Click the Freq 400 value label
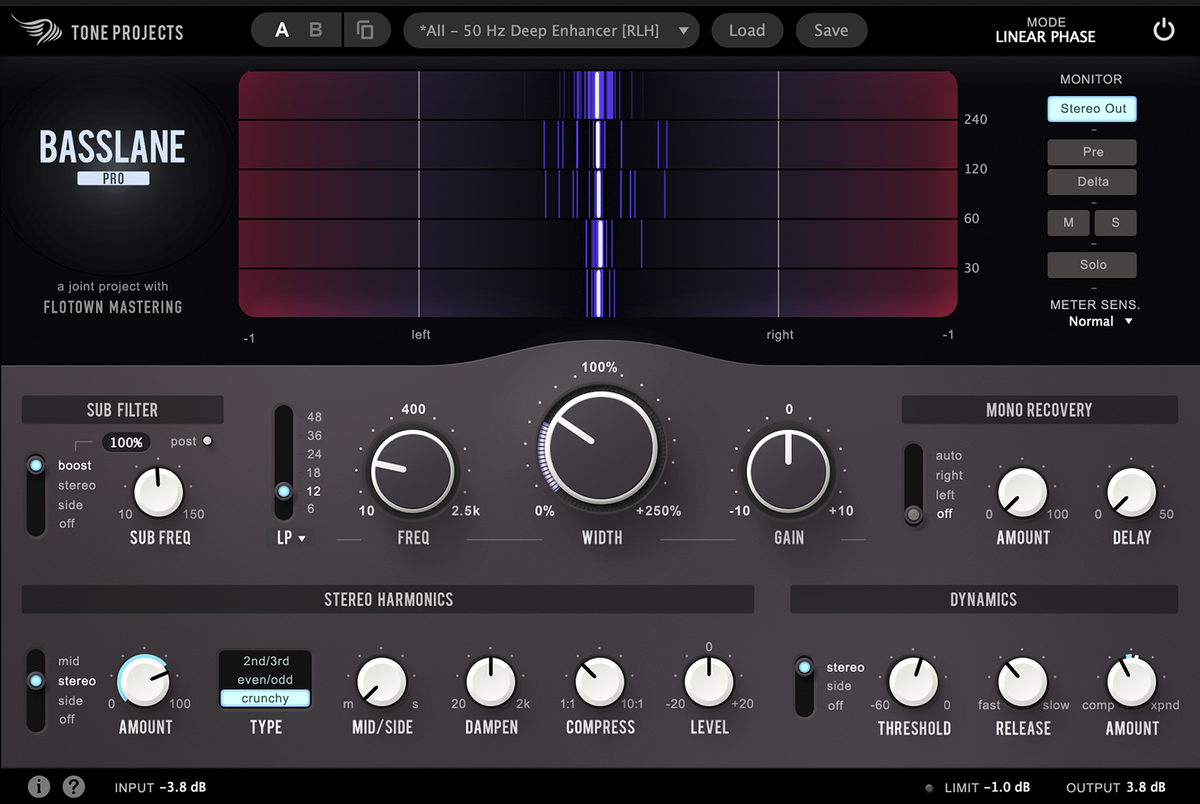 pos(413,409)
